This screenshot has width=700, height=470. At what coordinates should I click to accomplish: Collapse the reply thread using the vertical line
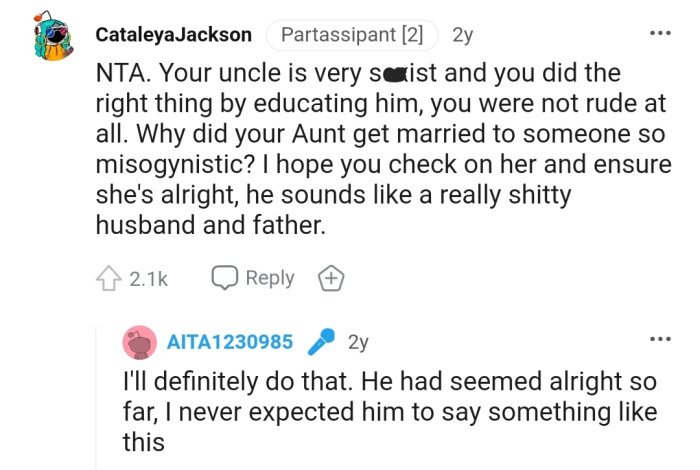pos(97,400)
